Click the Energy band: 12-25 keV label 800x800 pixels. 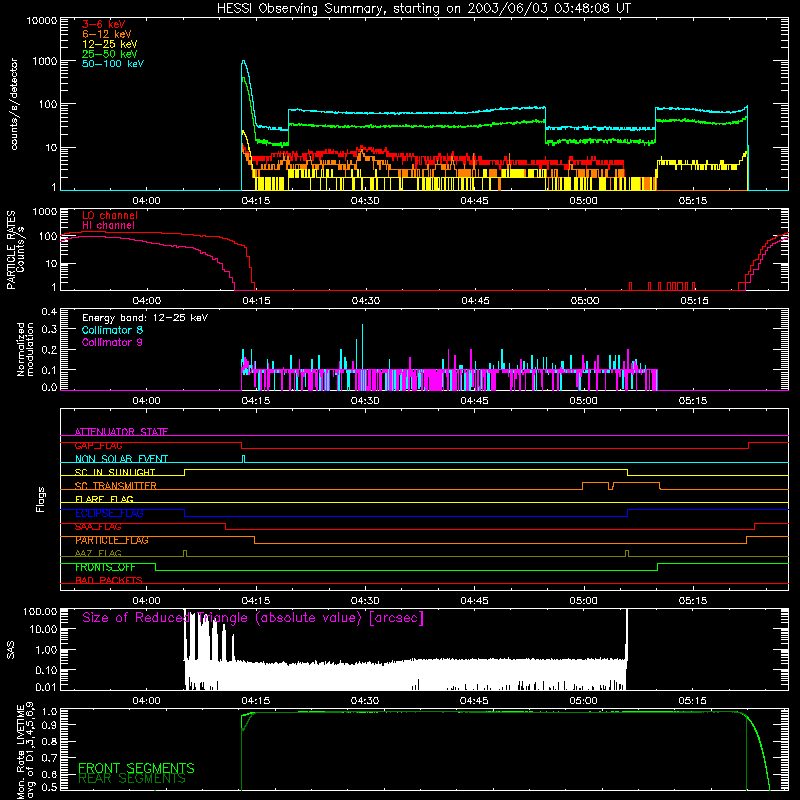tap(145, 318)
